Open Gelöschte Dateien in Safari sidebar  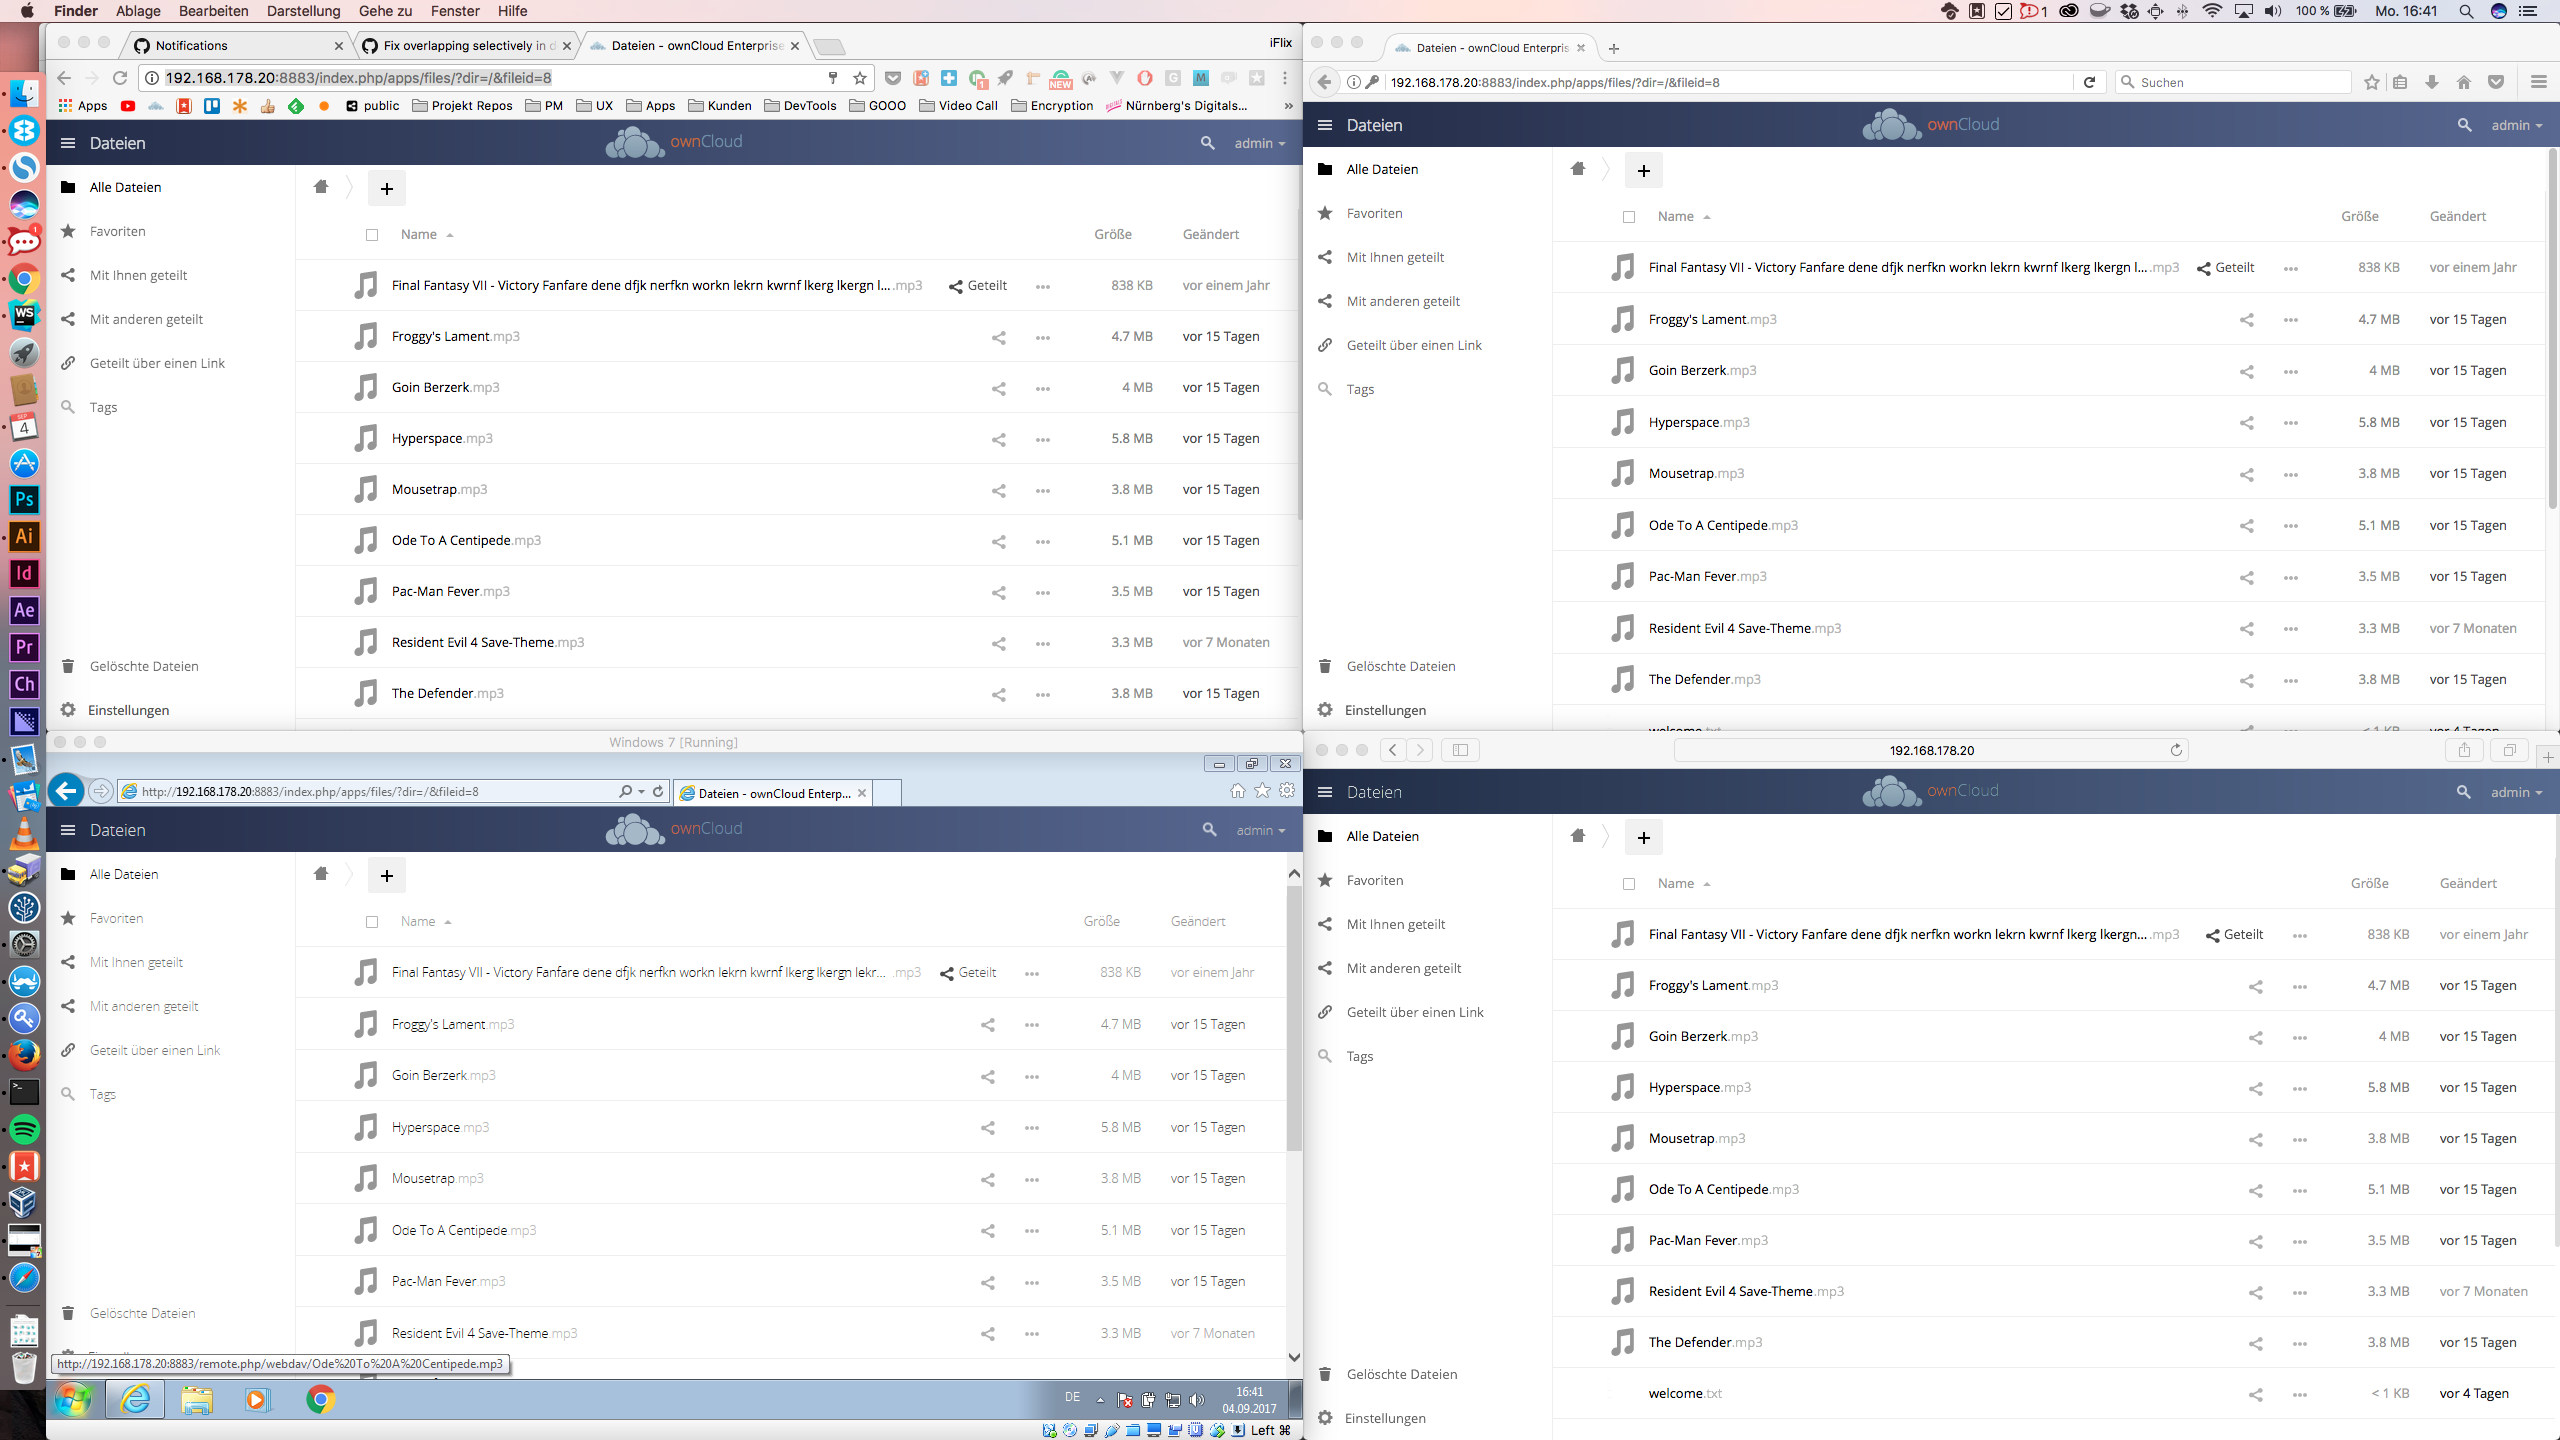pos(1401,1374)
